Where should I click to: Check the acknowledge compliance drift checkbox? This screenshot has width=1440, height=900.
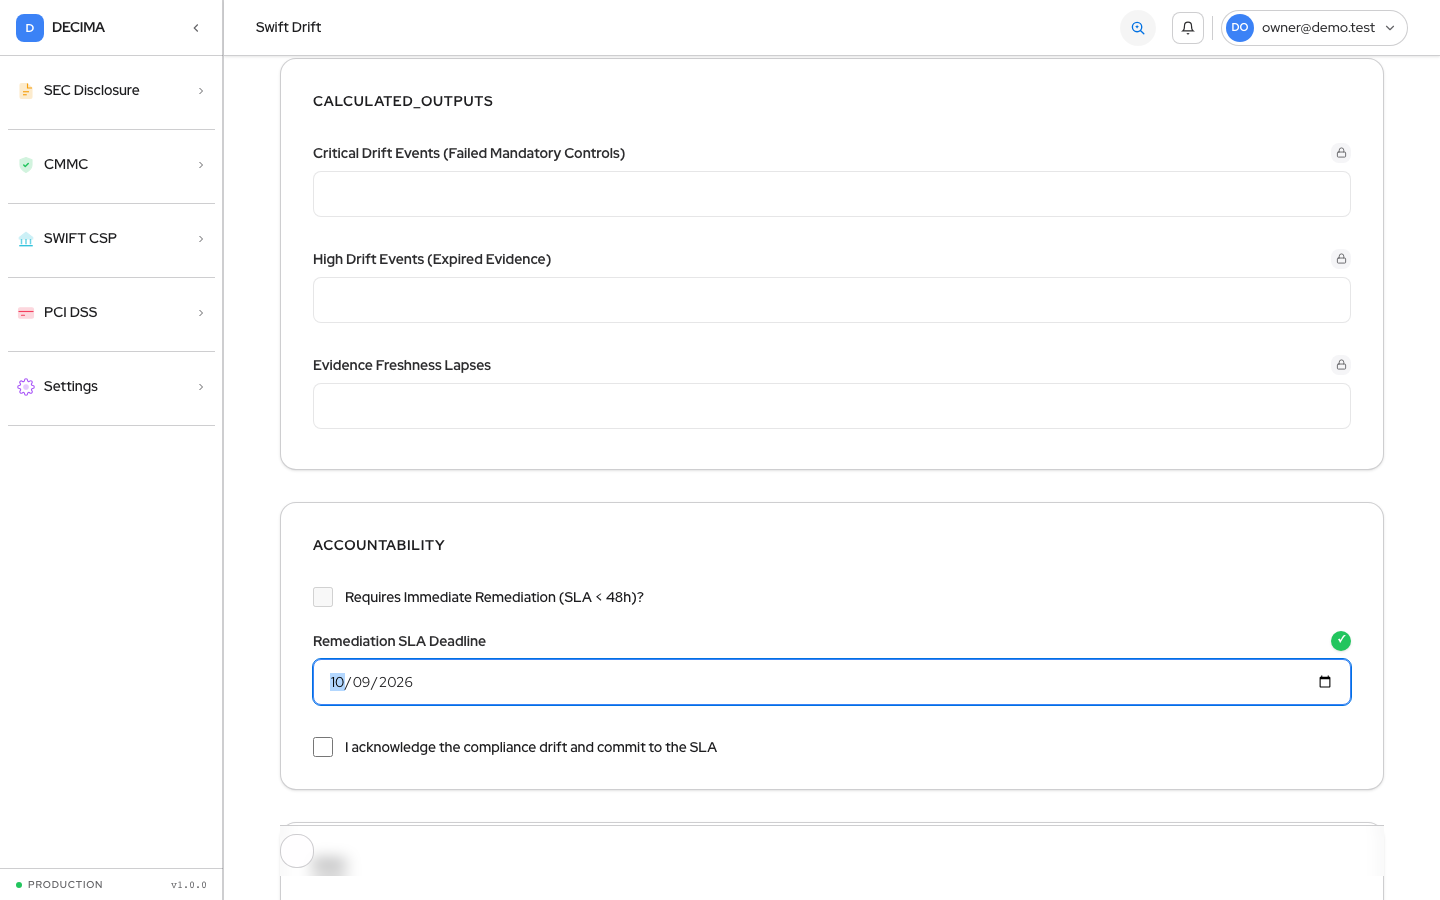point(323,747)
